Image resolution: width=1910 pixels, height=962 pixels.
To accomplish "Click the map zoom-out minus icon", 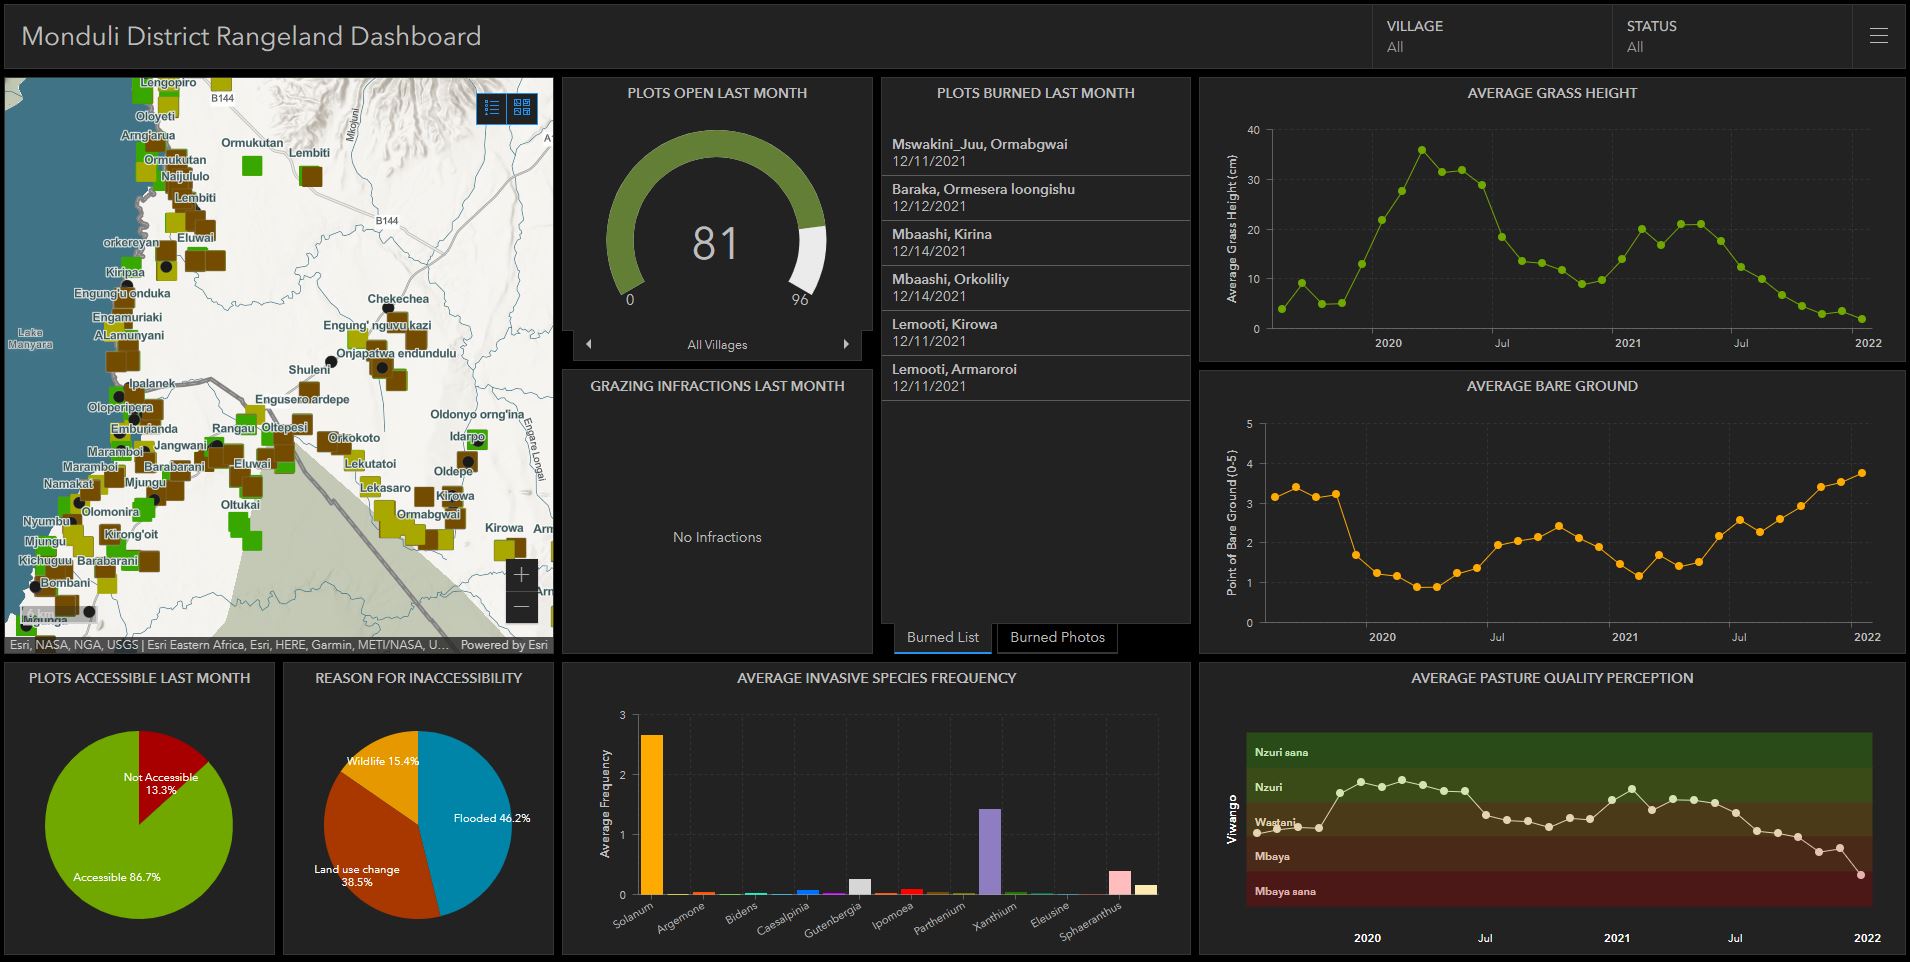I will point(522,605).
